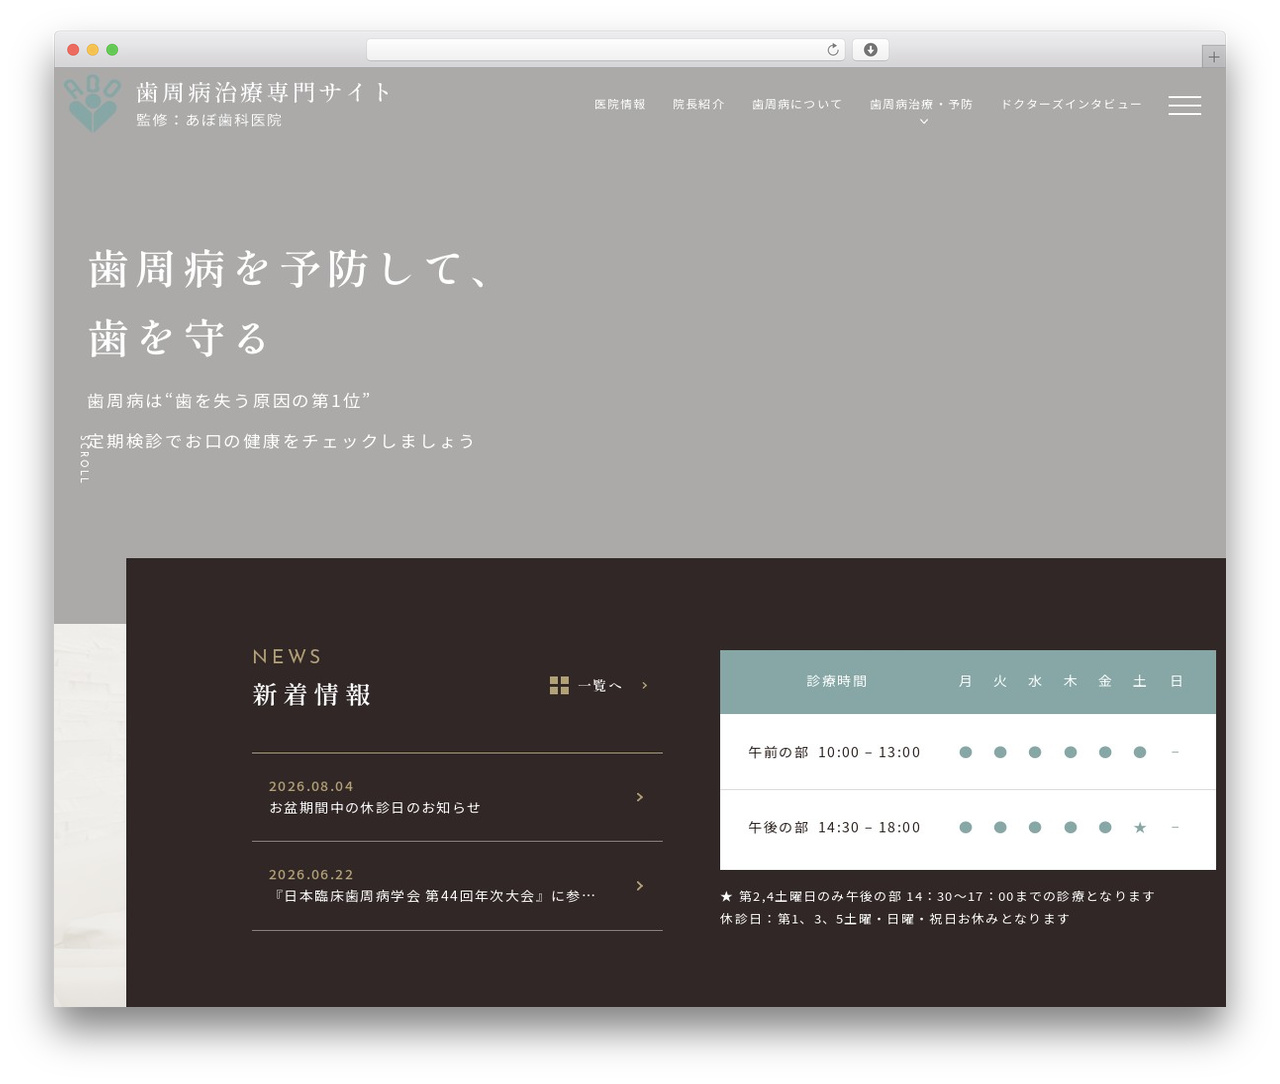Open the hamburger menu icon
Viewport: 1280px width, 1084px height.
(x=1184, y=105)
